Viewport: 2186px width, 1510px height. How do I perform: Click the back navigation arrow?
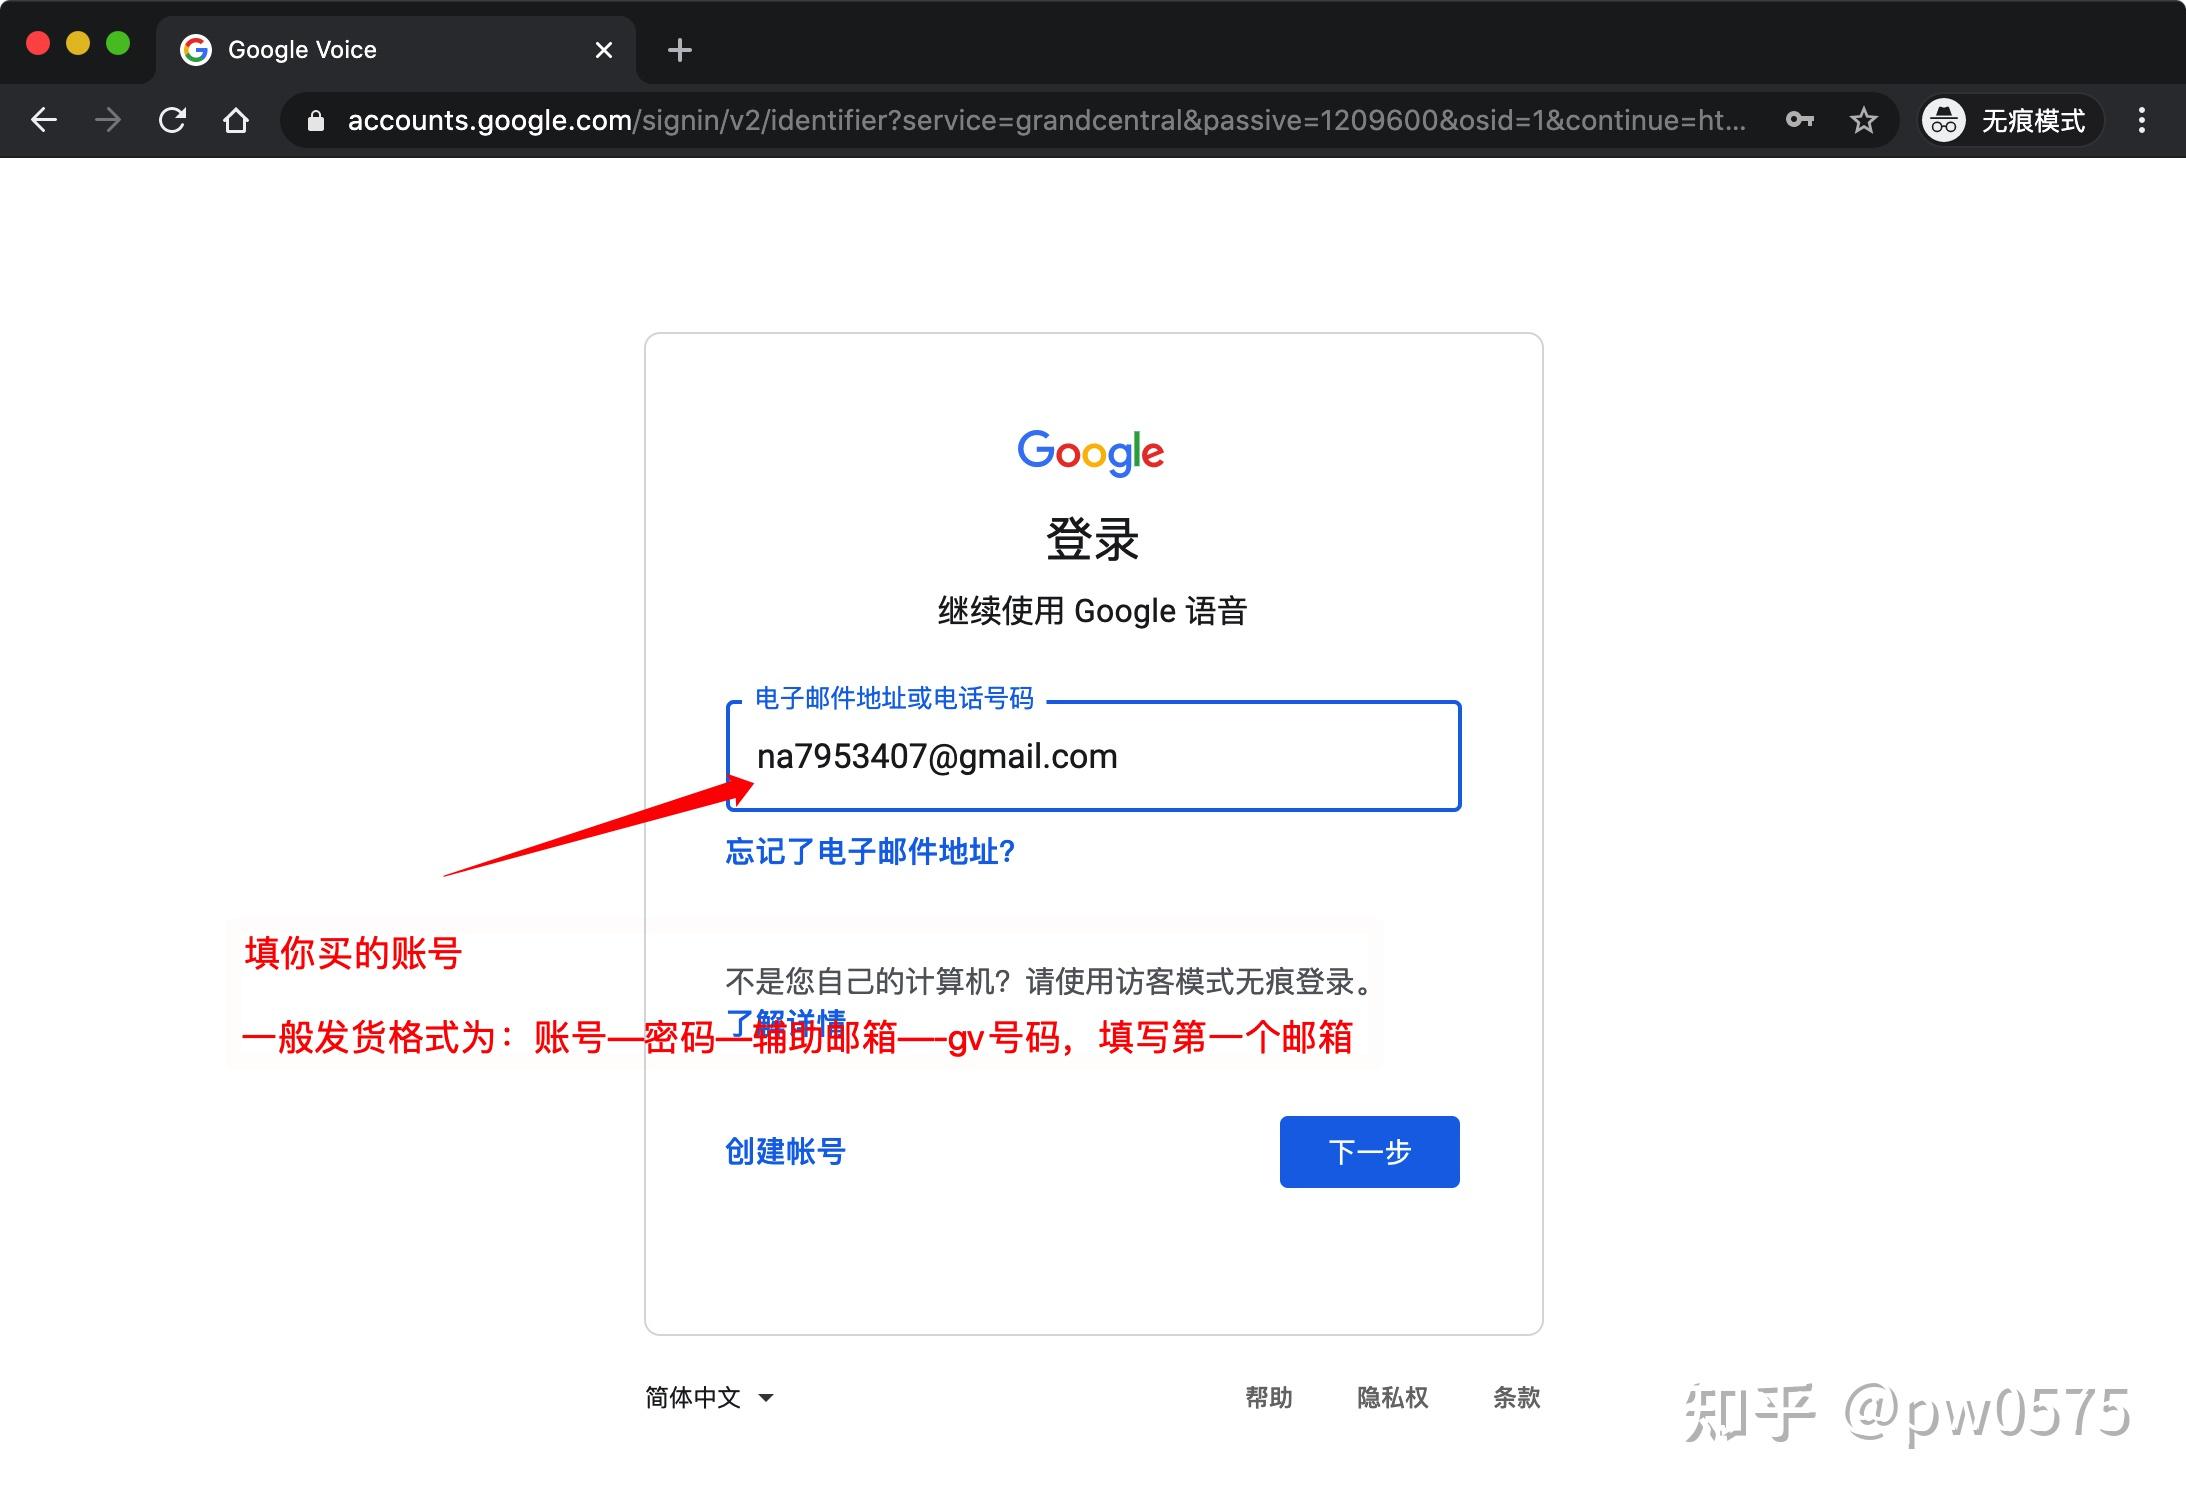[x=44, y=120]
